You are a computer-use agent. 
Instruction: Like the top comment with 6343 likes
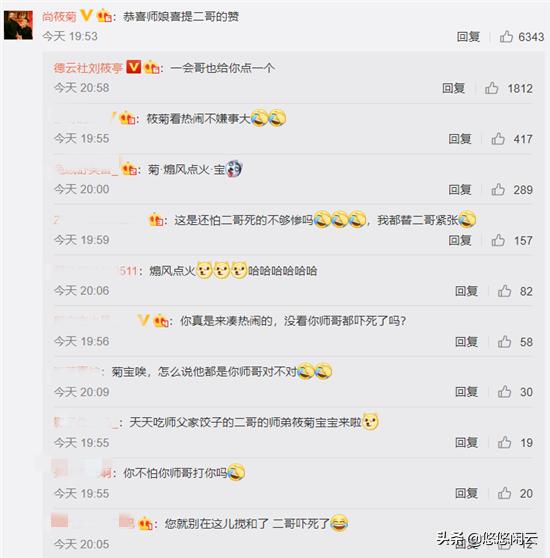pos(506,36)
